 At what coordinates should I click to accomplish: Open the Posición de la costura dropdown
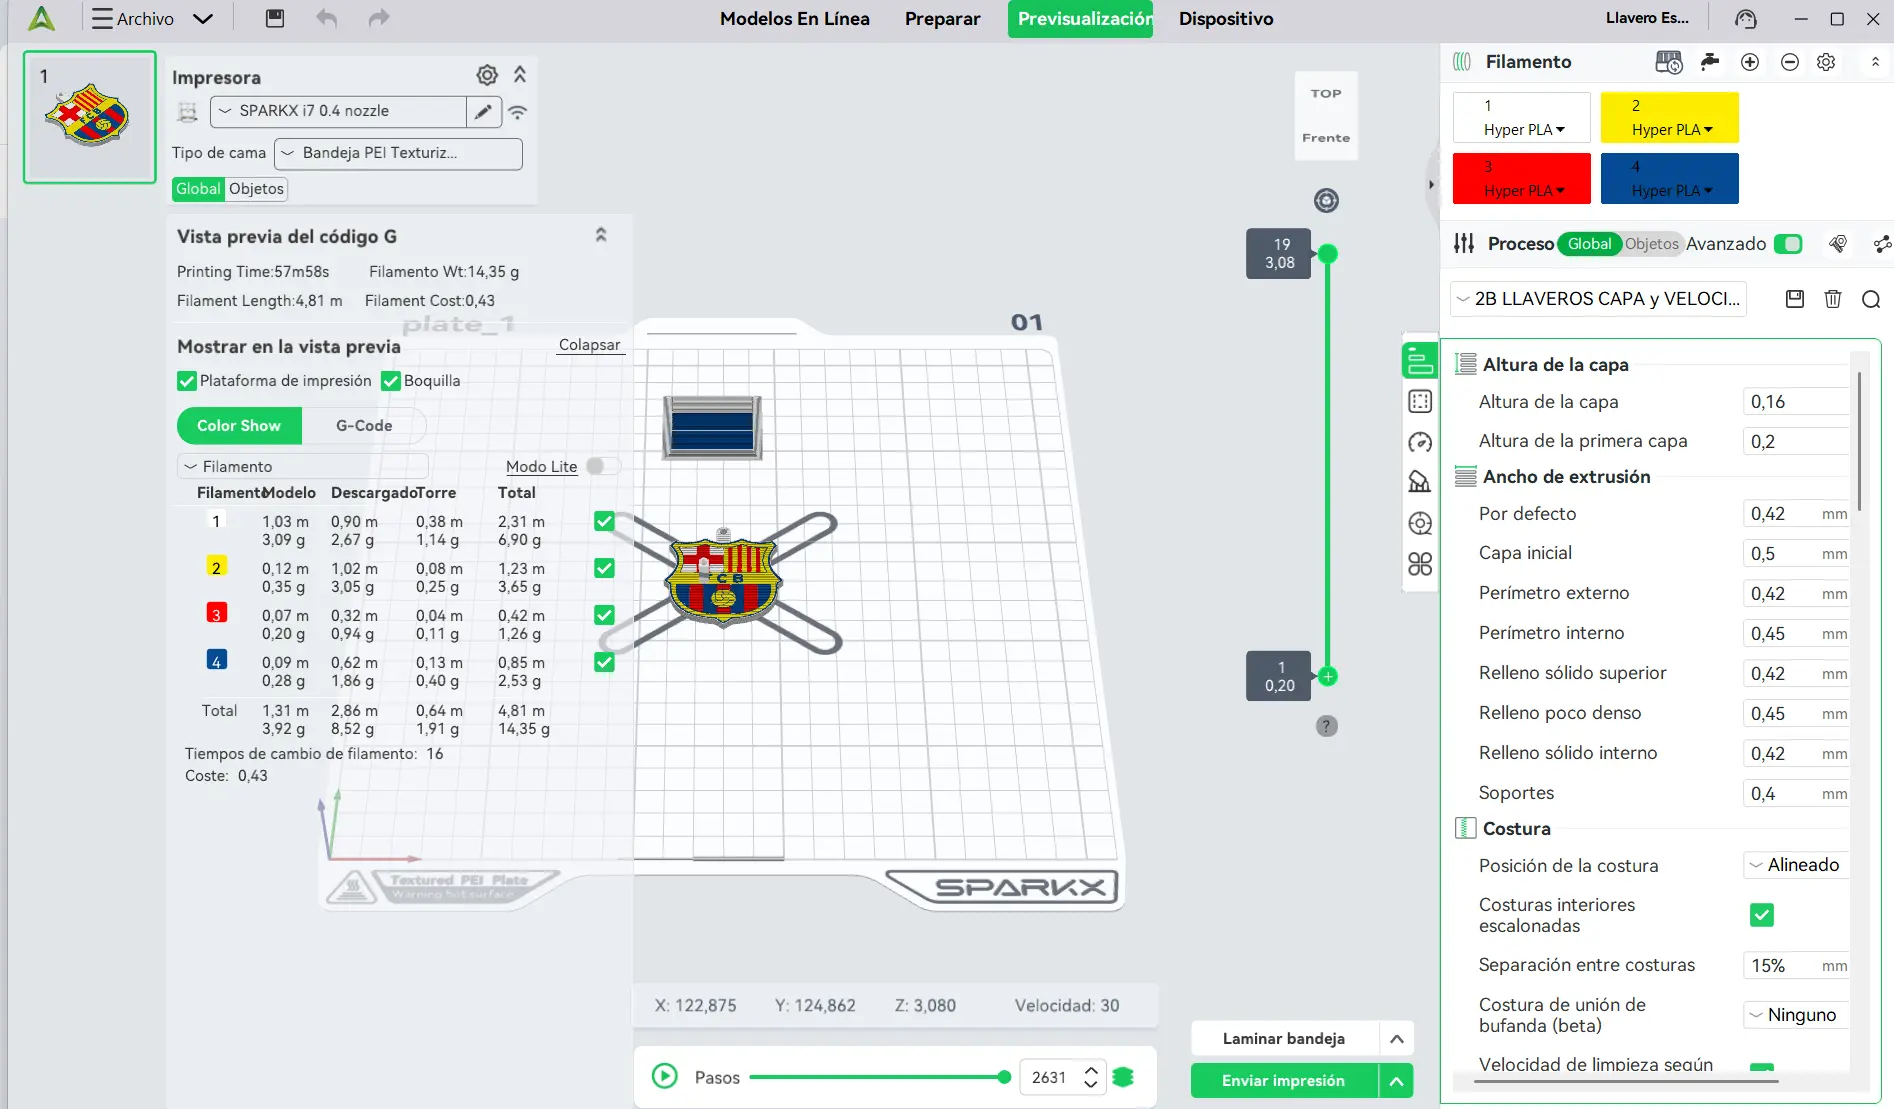[x=1797, y=865]
